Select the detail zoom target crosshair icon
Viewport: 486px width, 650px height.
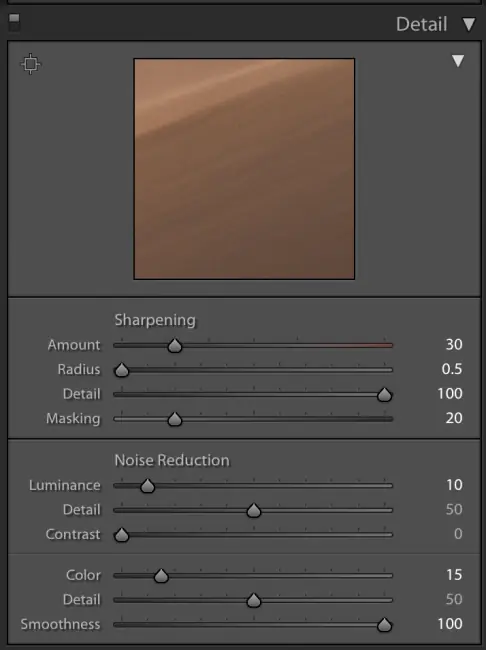(31, 64)
